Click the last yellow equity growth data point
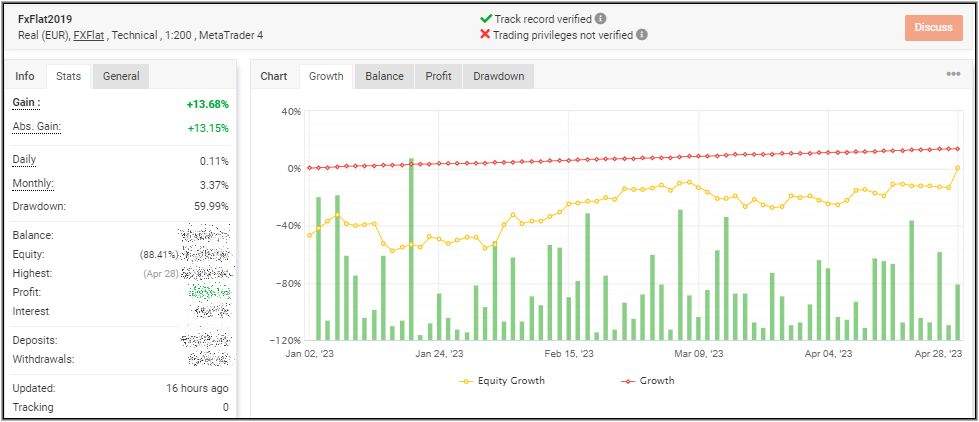 pyautogui.click(x=957, y=168)
